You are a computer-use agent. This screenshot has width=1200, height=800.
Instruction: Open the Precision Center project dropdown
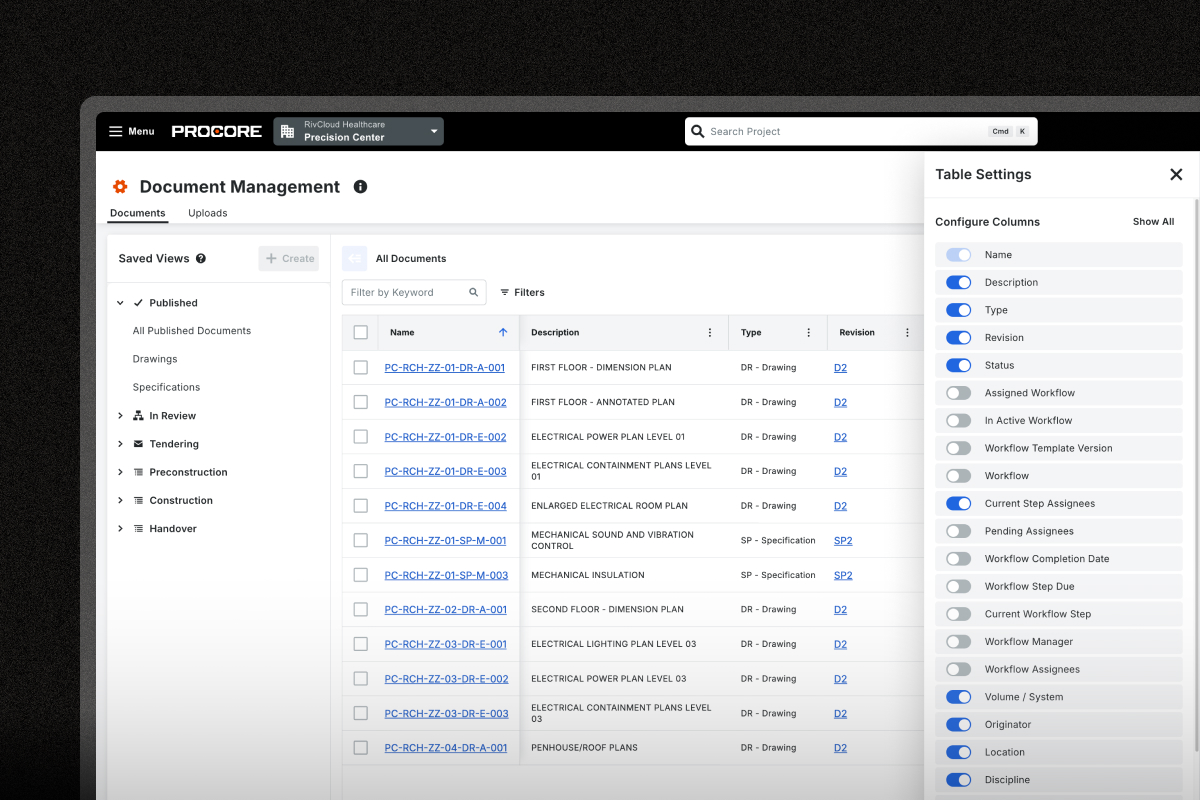click(x=358, y=131)
